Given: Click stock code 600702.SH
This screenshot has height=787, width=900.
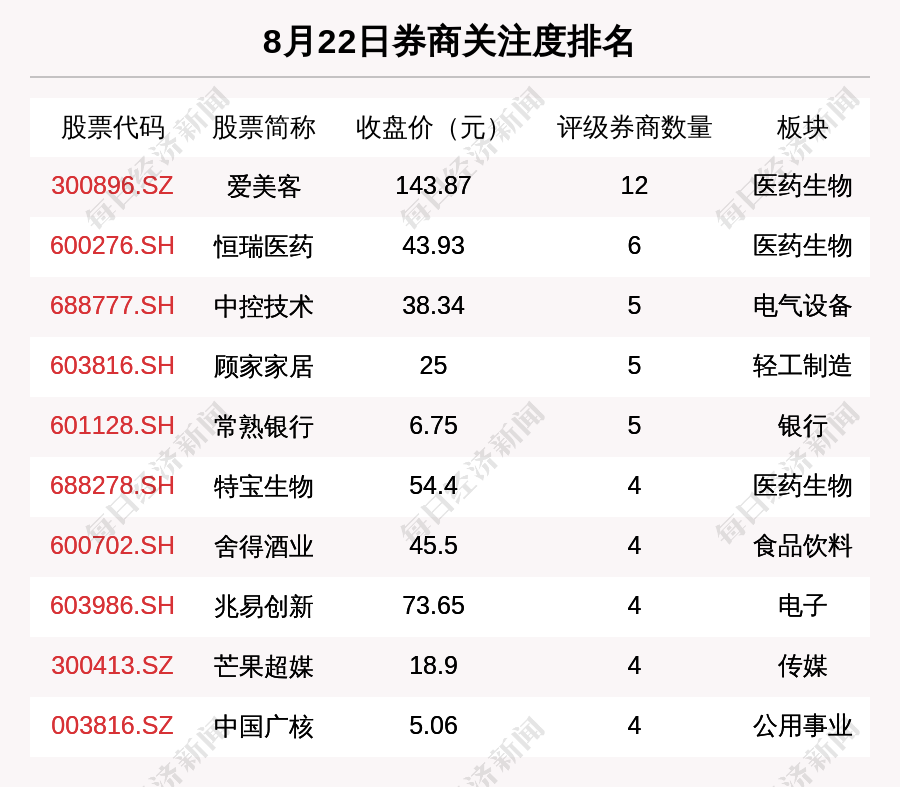Looking at the screenshot, I should click(112, 546).
